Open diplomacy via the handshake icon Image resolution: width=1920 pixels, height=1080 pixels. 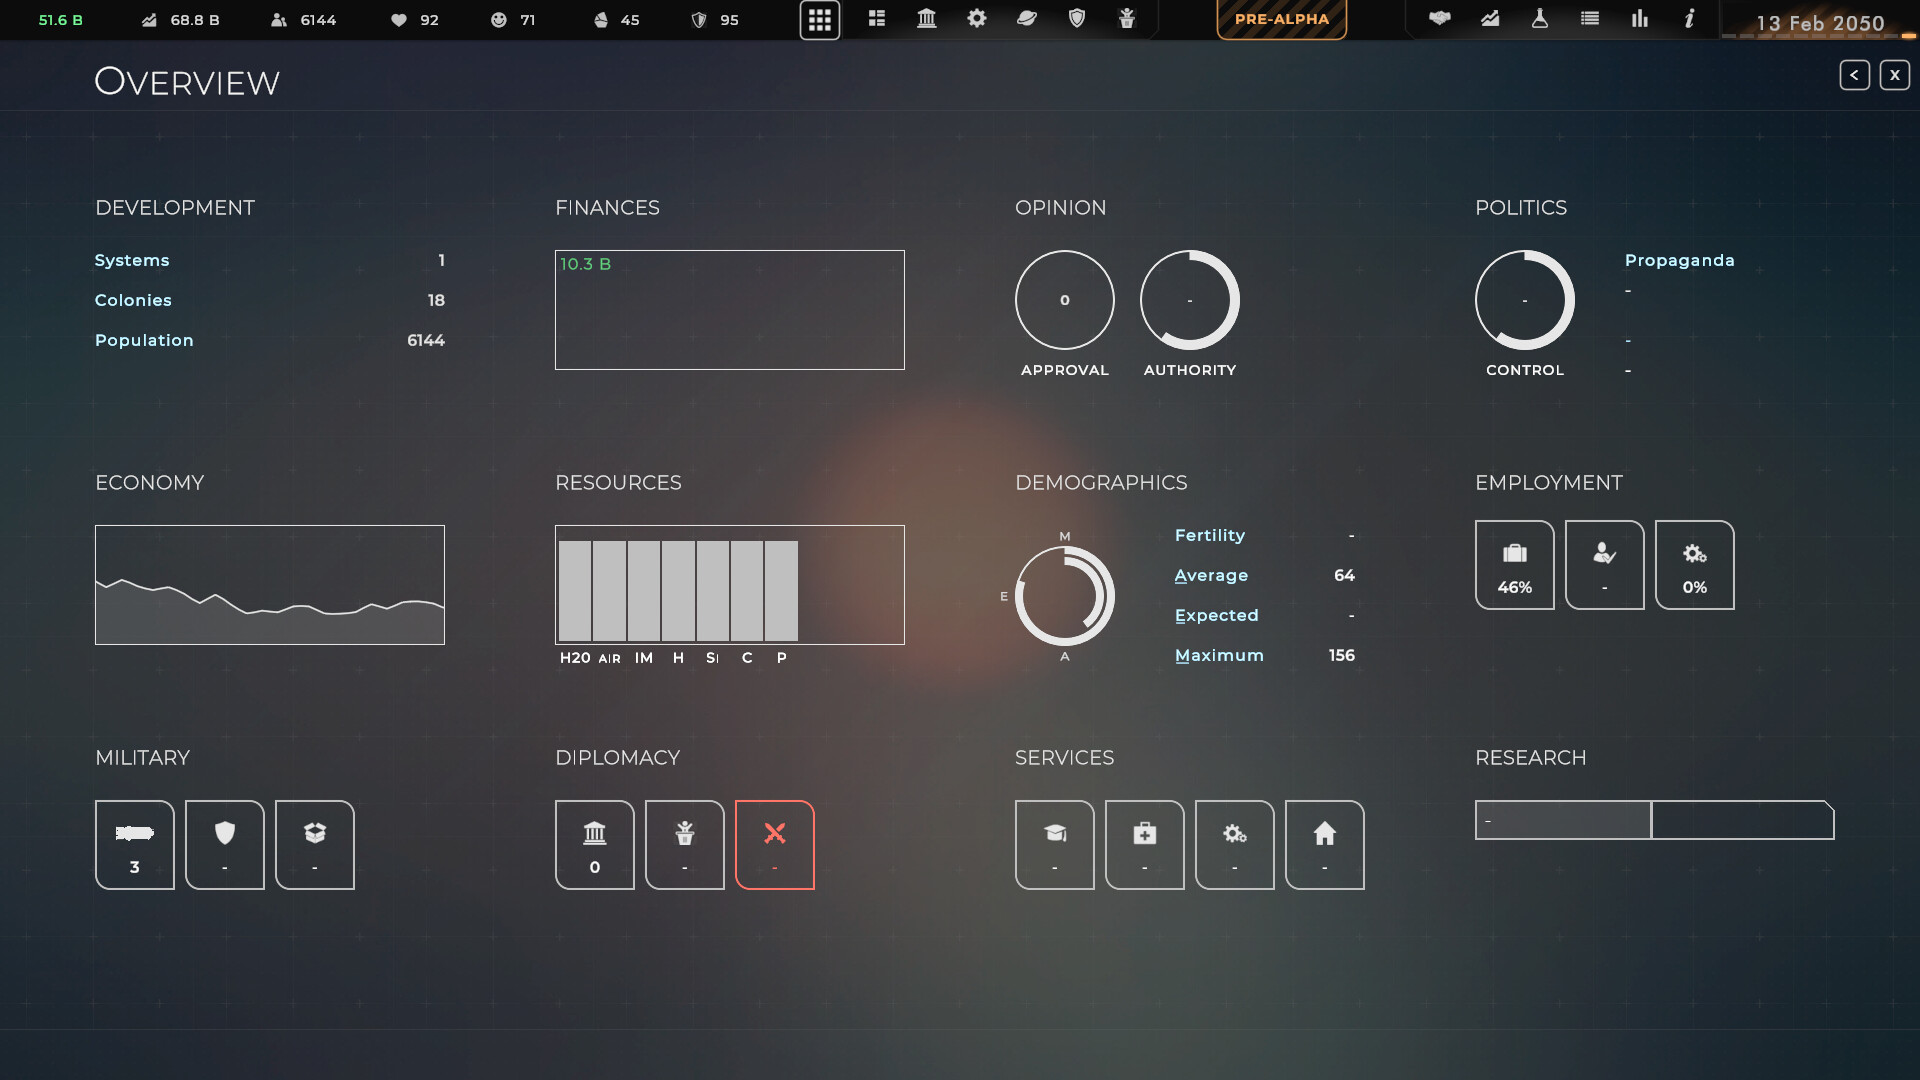[x=1440, y=19]
